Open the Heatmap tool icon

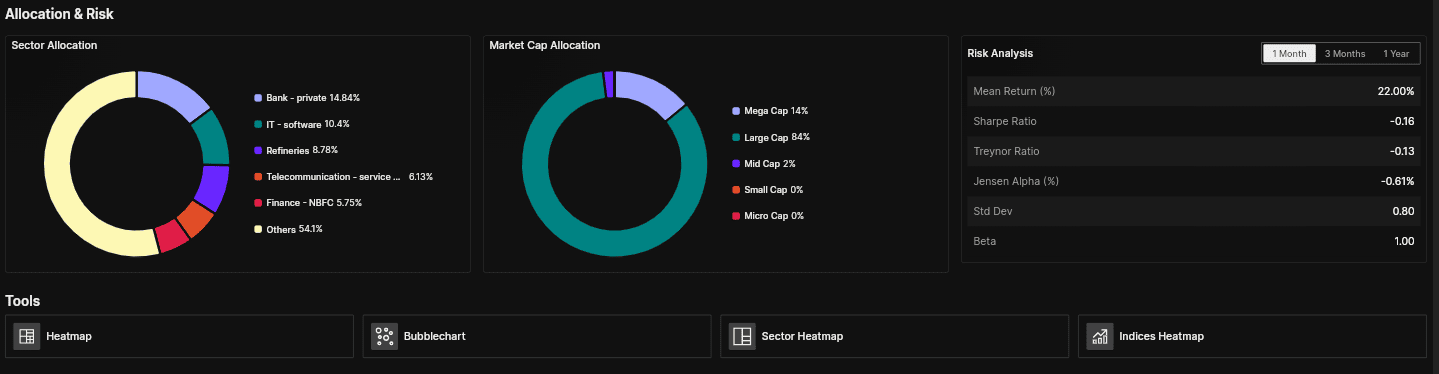(x=26, y=336)
